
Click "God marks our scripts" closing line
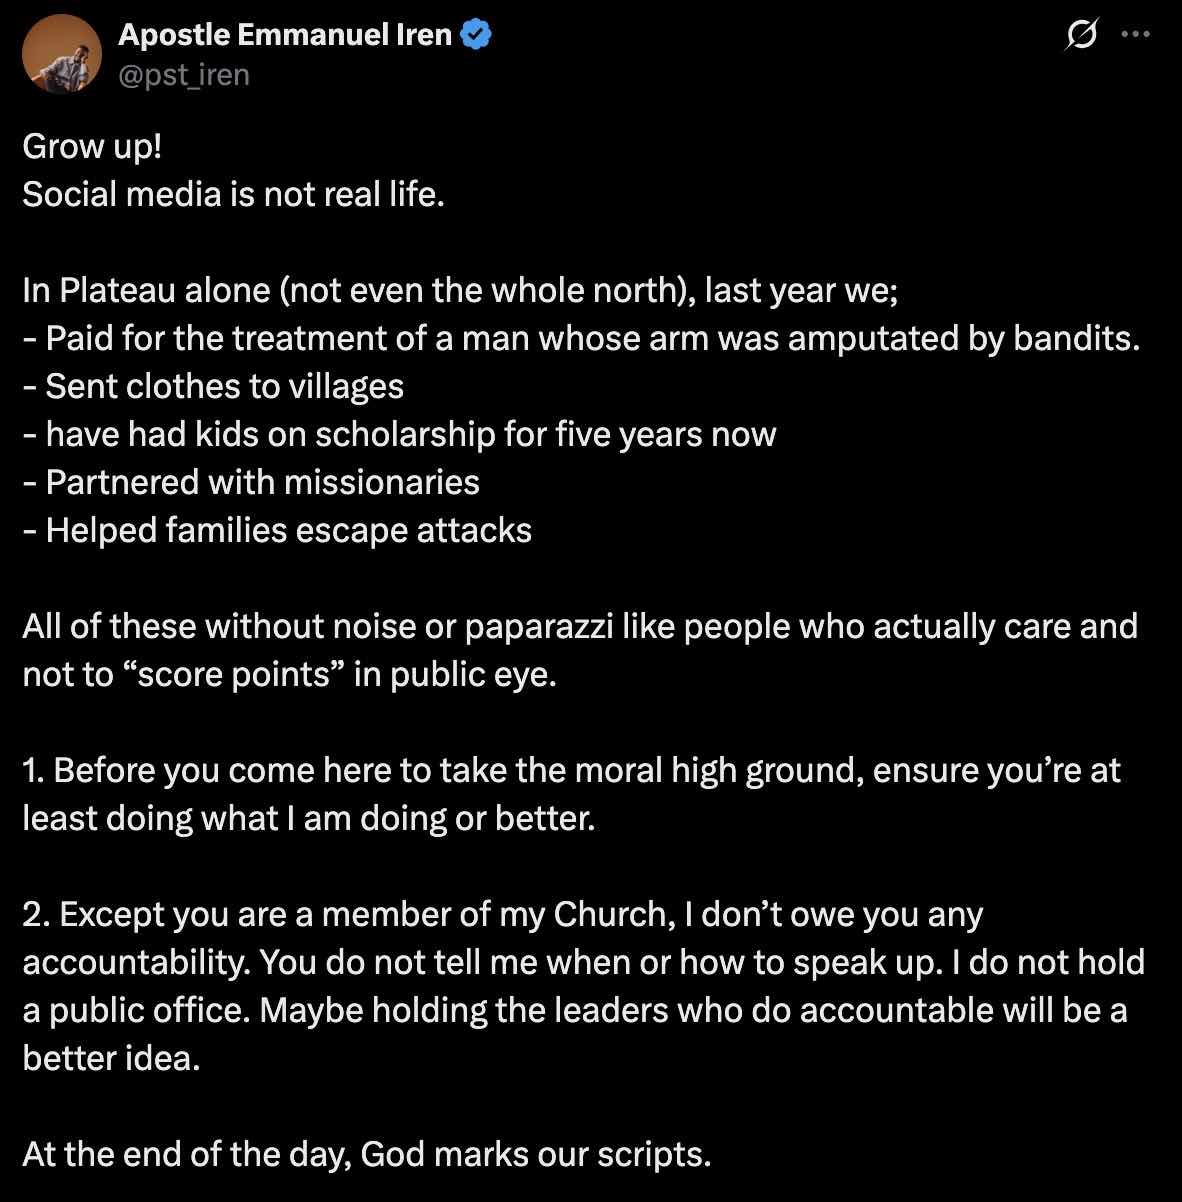coord(367,1155)
